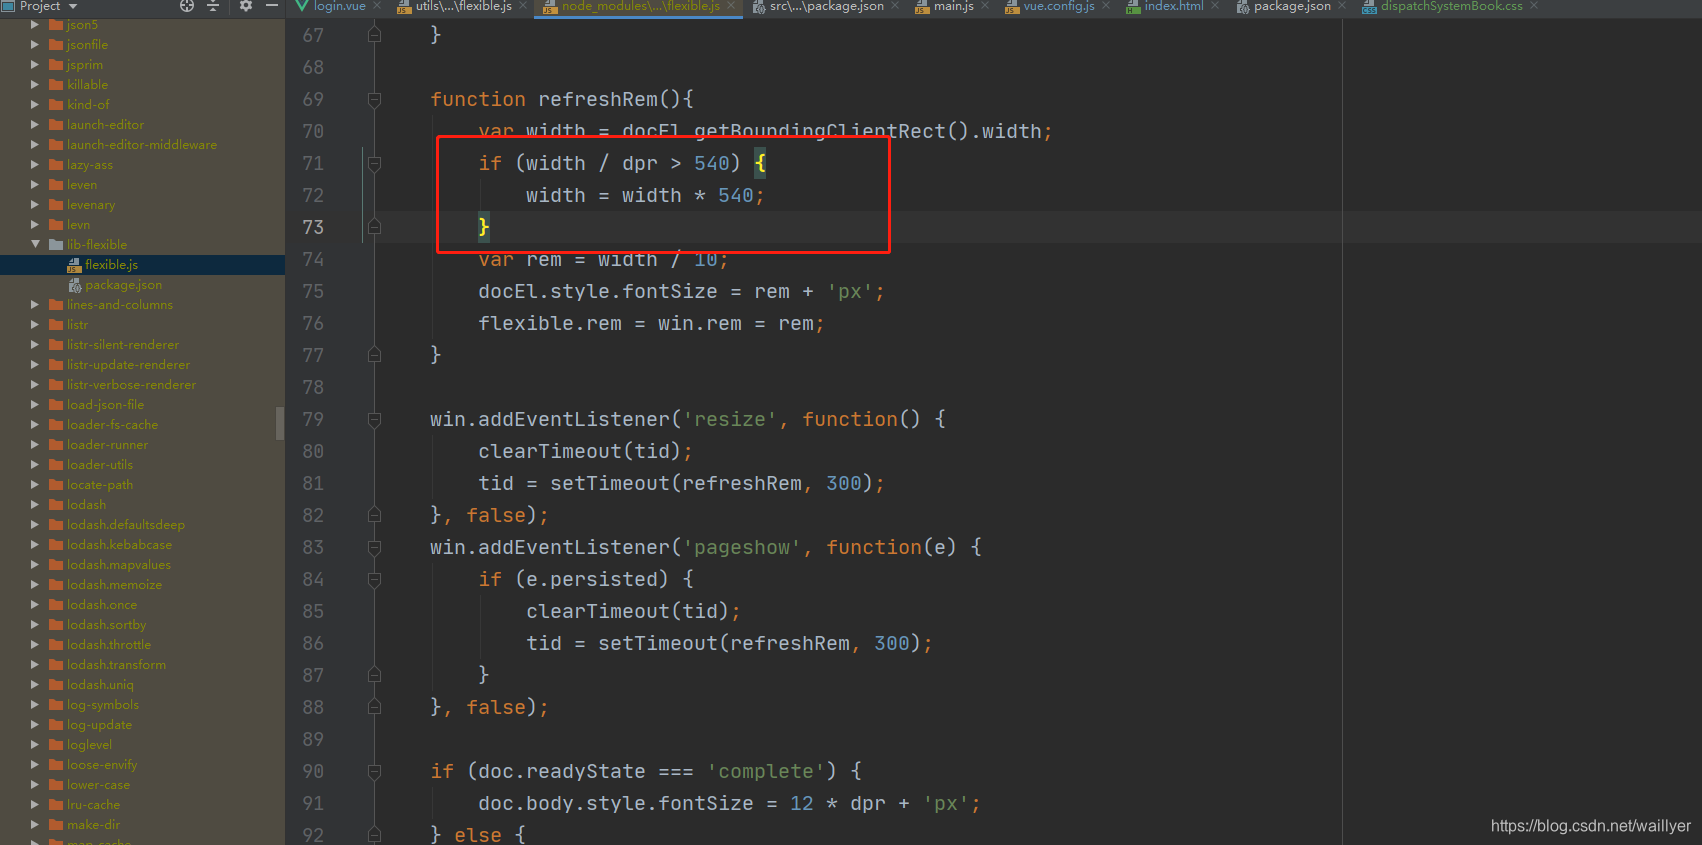Click the loglevel folder icon
1702x845 pixels.
(56, 745)
